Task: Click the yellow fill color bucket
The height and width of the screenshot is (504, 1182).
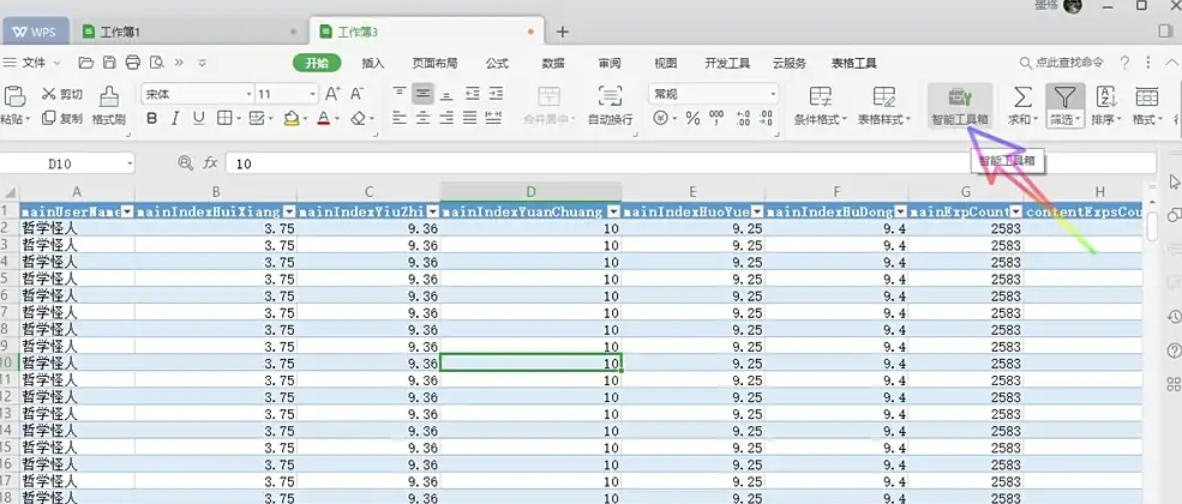Action: coord(290,118)
